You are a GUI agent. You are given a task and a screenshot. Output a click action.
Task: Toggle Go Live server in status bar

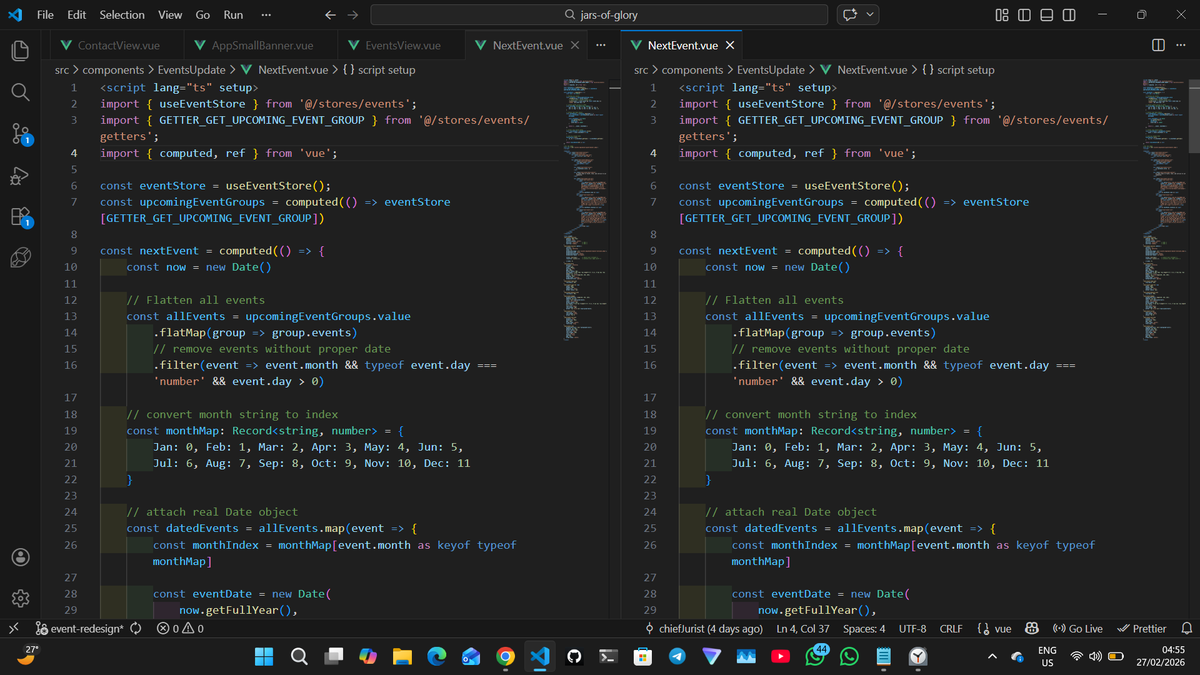coord(1078,629)
